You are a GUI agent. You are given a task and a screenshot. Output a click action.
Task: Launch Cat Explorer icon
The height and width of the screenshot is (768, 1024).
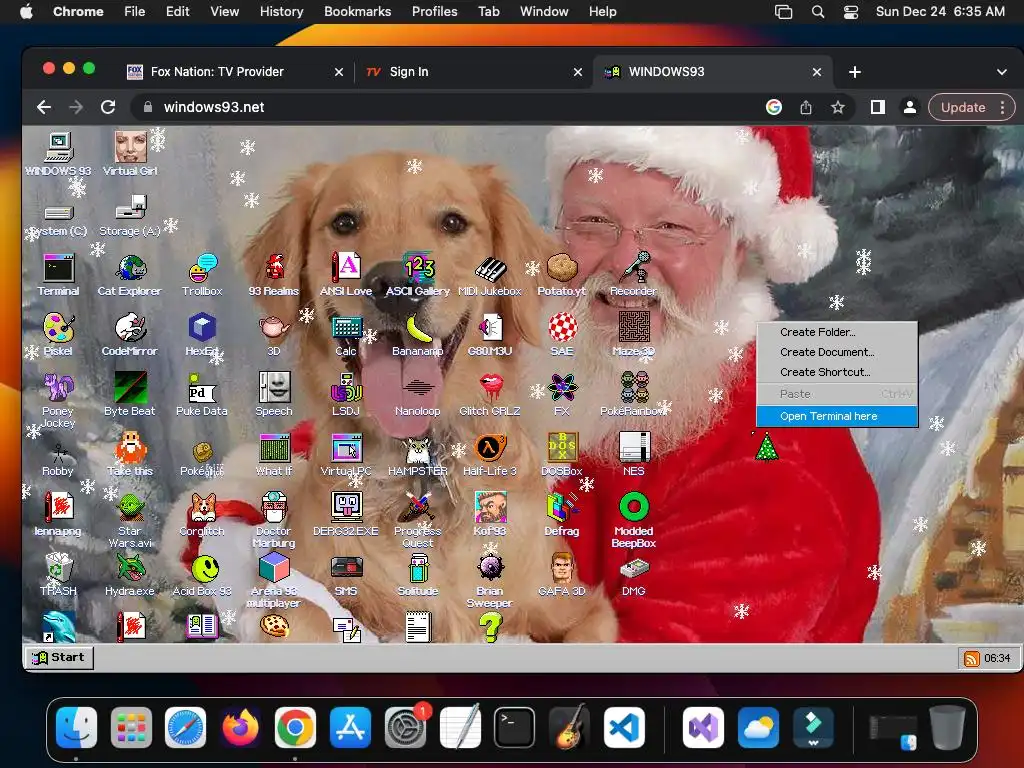129,274
